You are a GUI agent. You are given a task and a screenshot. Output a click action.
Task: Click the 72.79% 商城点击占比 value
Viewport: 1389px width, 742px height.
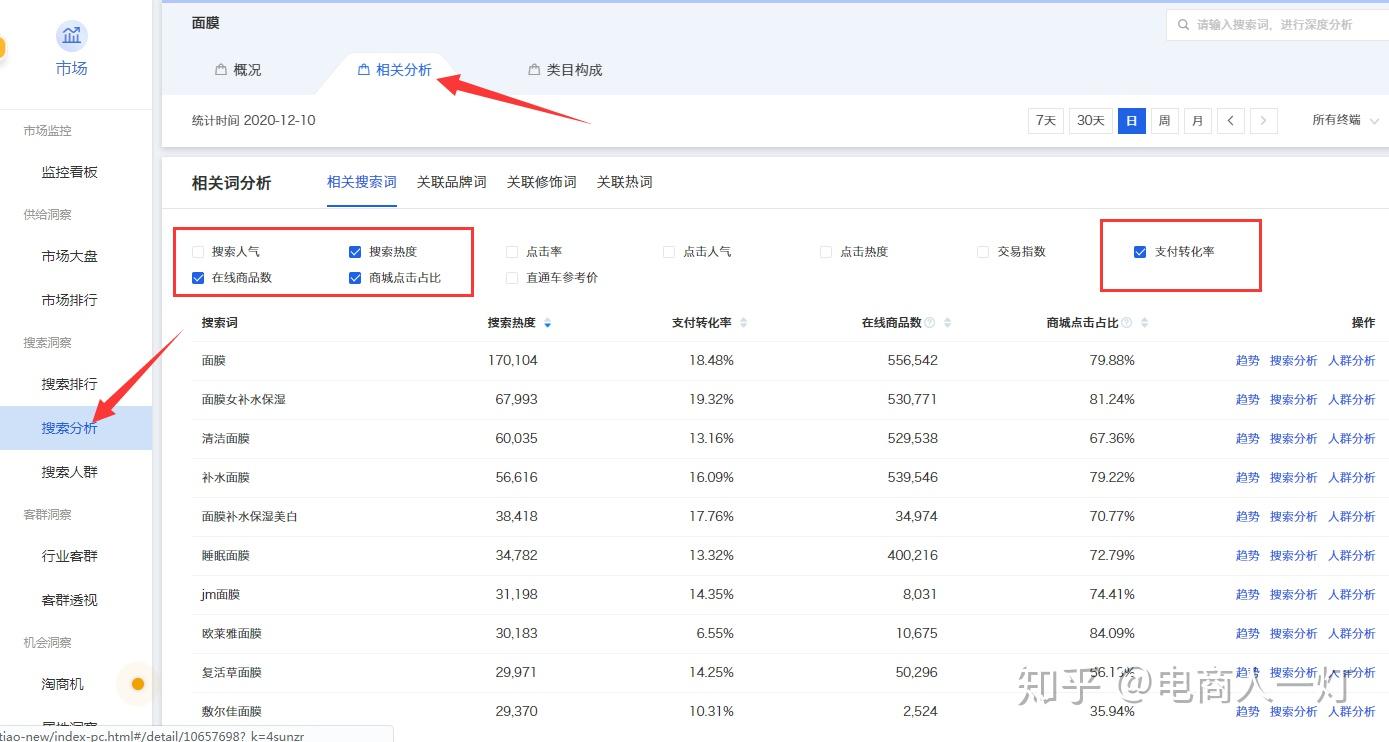[1112, 555]
